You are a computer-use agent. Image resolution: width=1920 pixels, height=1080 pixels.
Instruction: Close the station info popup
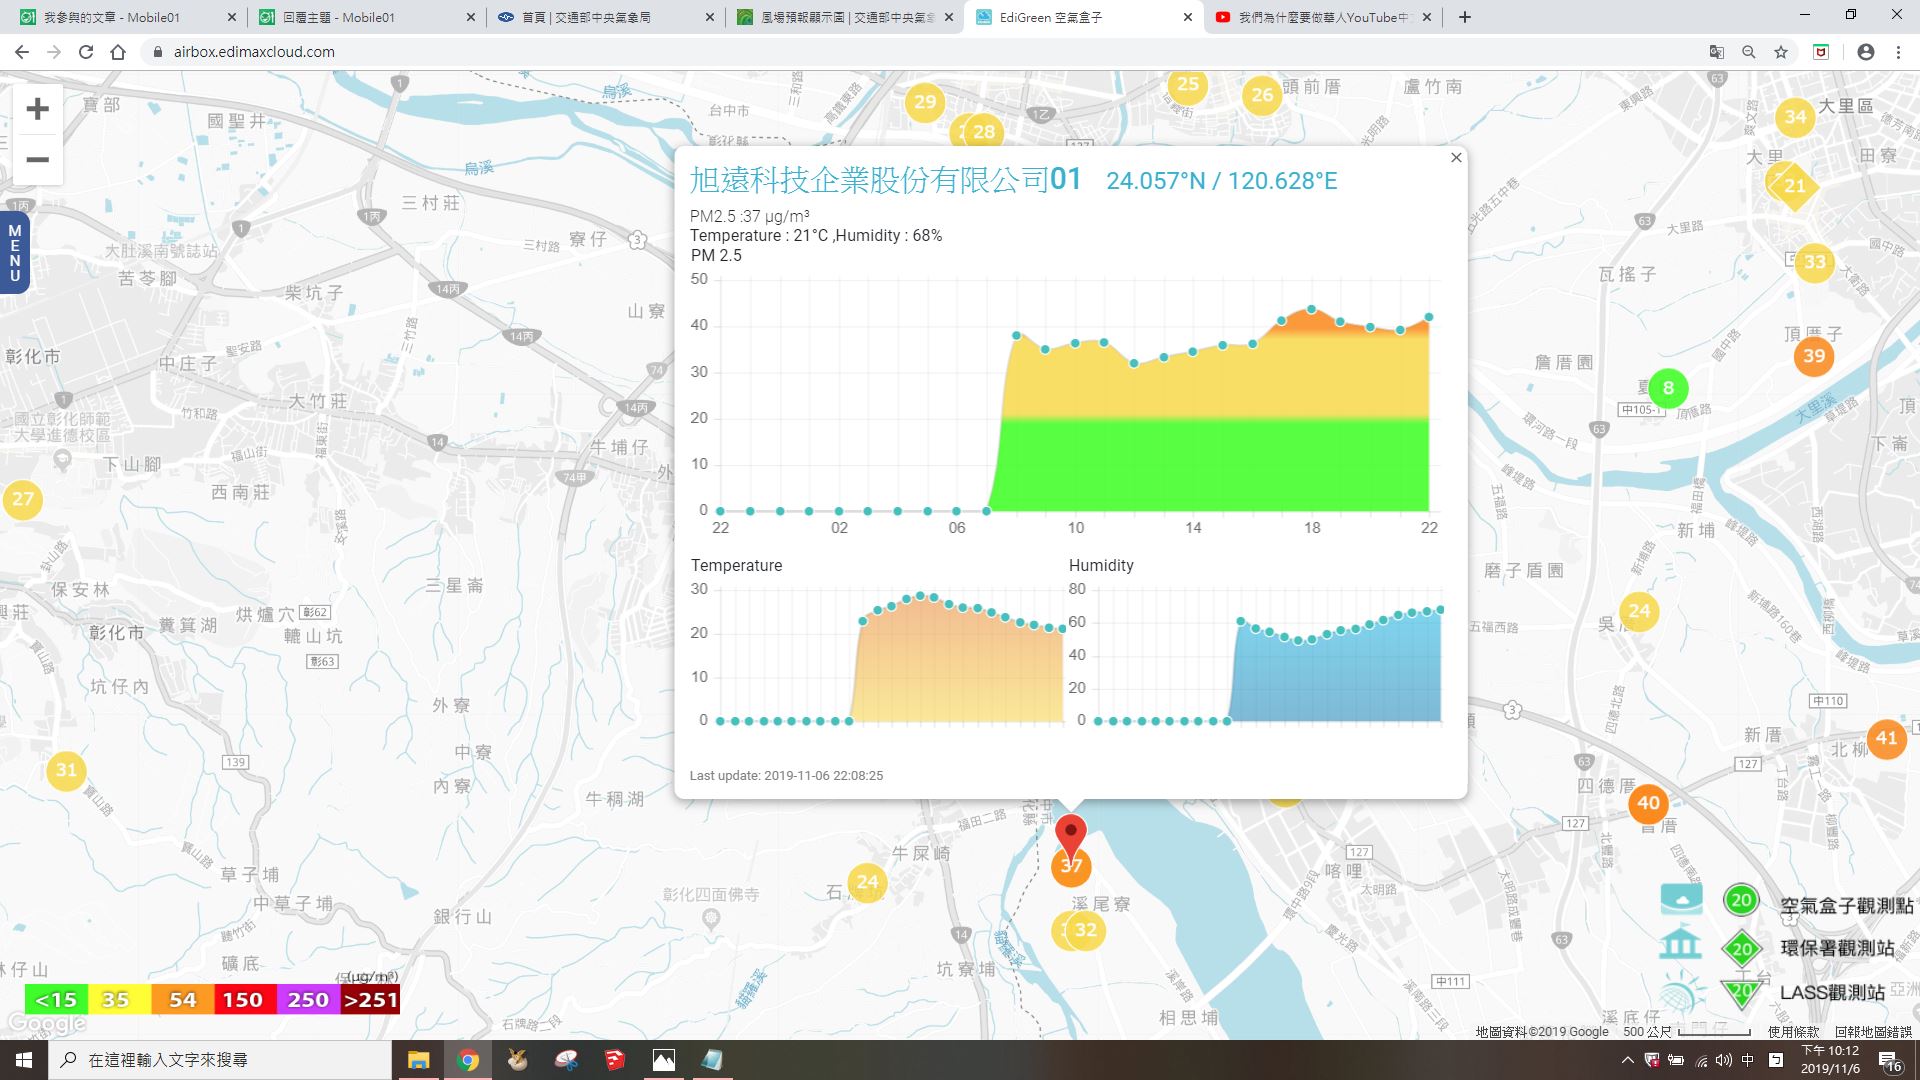1456,157
